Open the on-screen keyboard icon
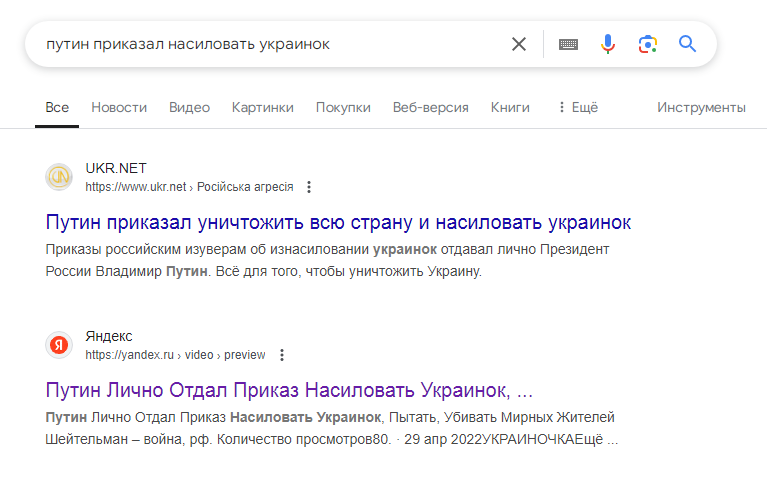 click(568, 45)
